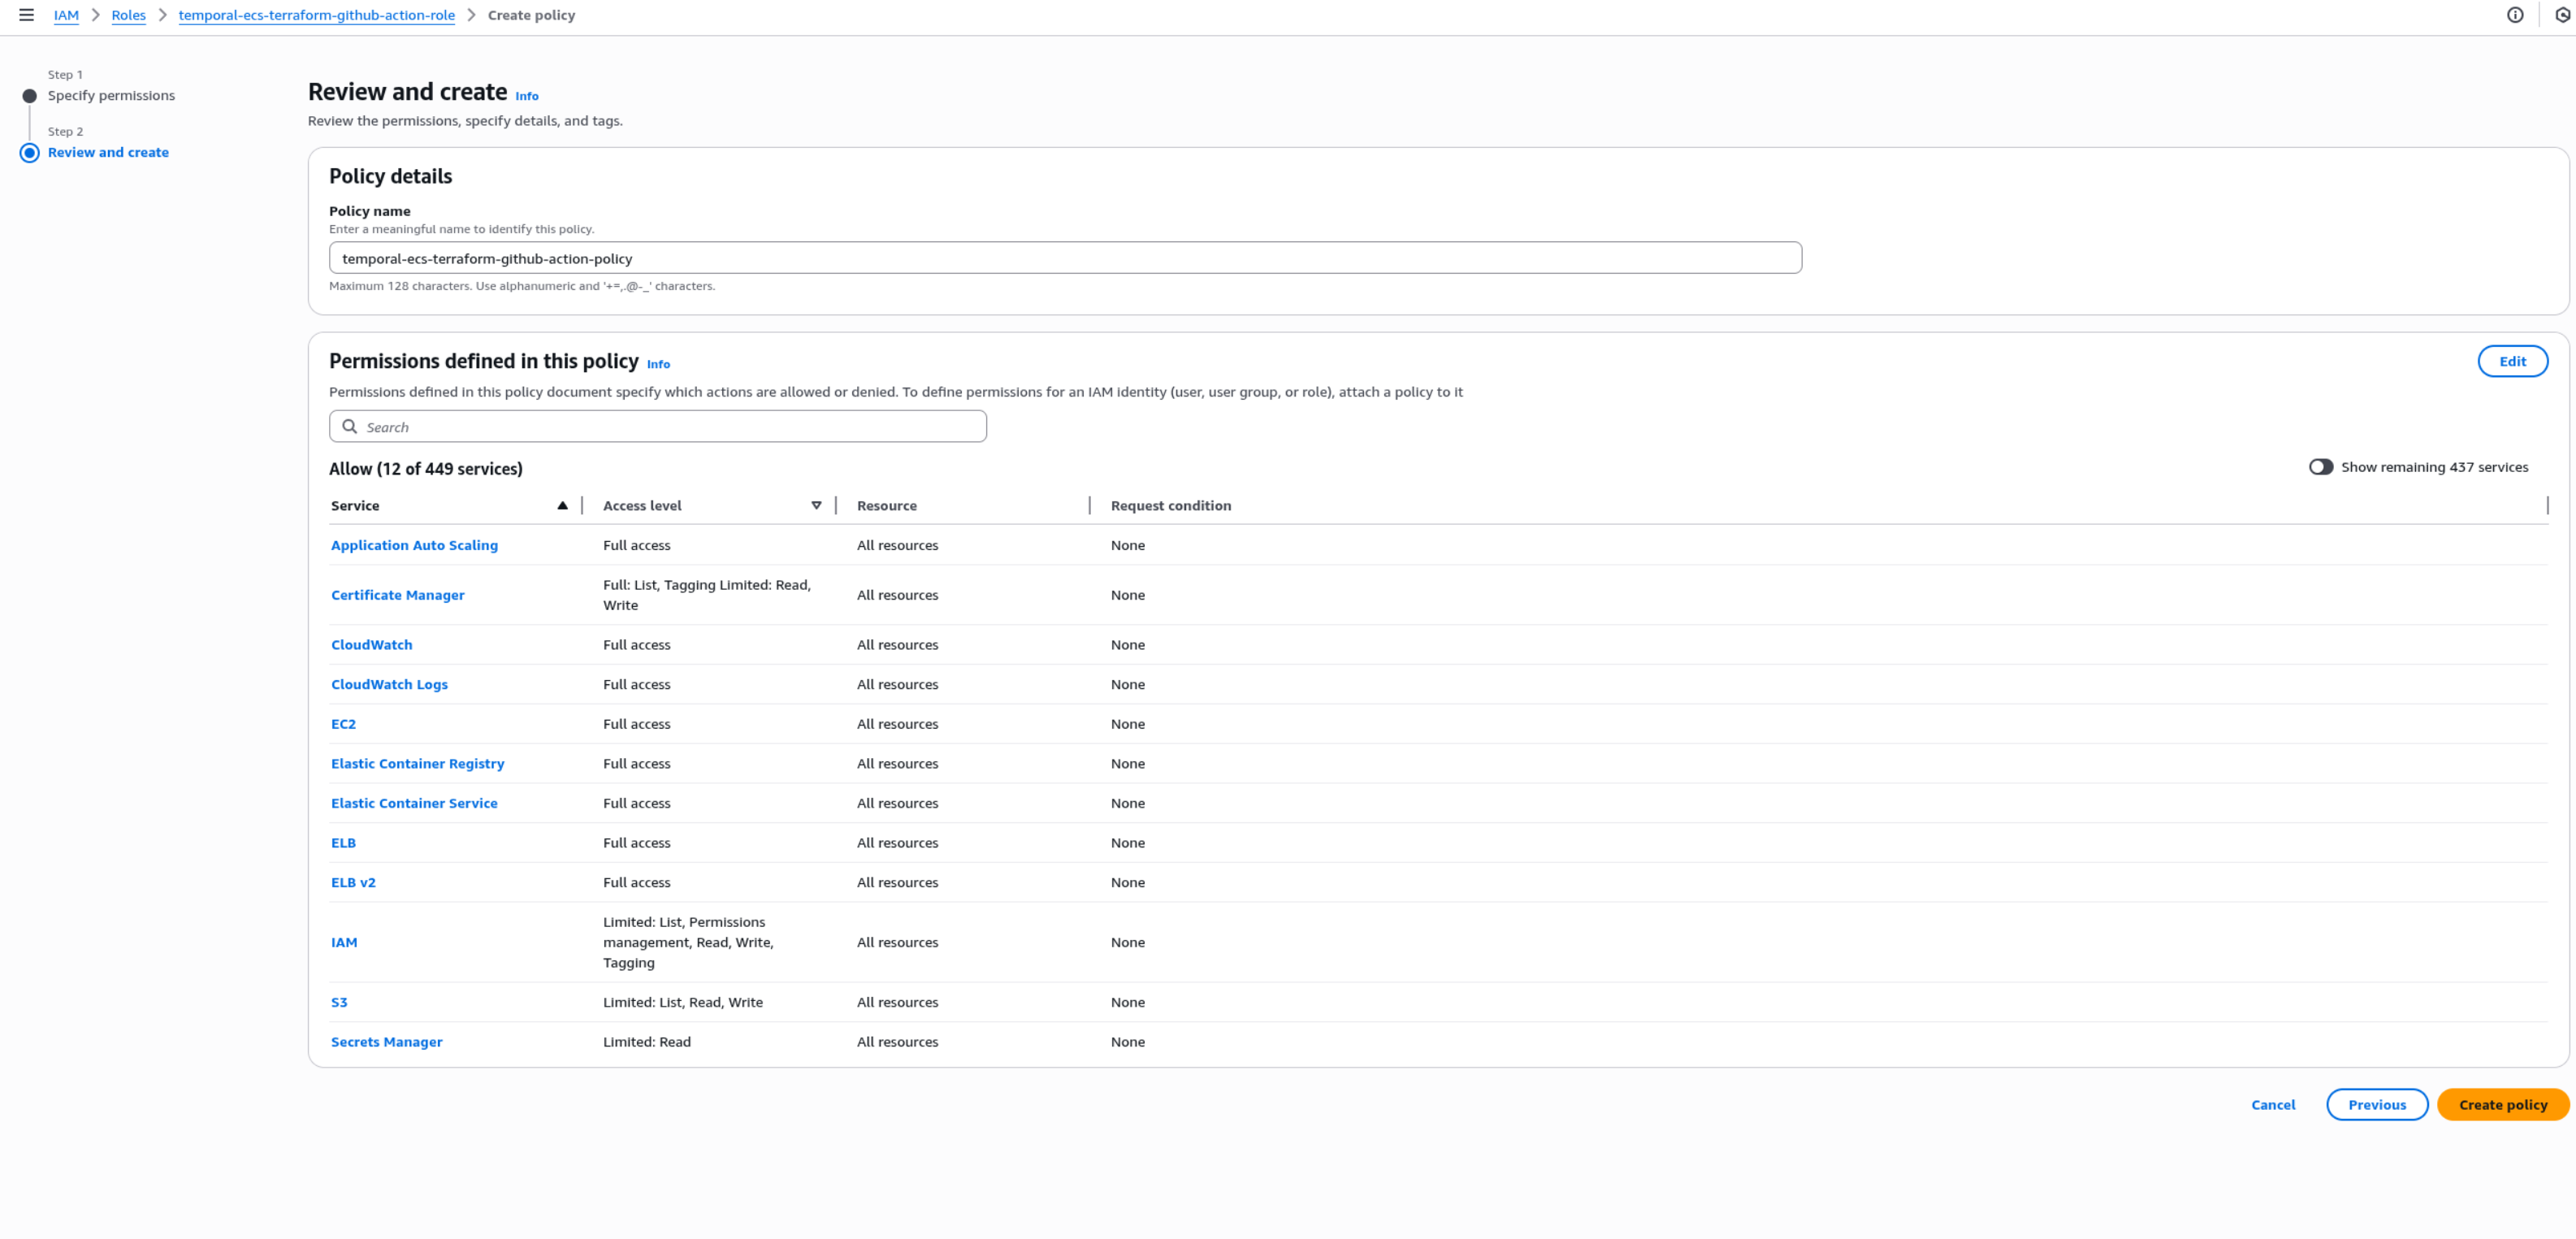The height and width of the screenshot is (1239, 2576).
Task: Open IAM breadcrumb link
Action: (66, 15)
